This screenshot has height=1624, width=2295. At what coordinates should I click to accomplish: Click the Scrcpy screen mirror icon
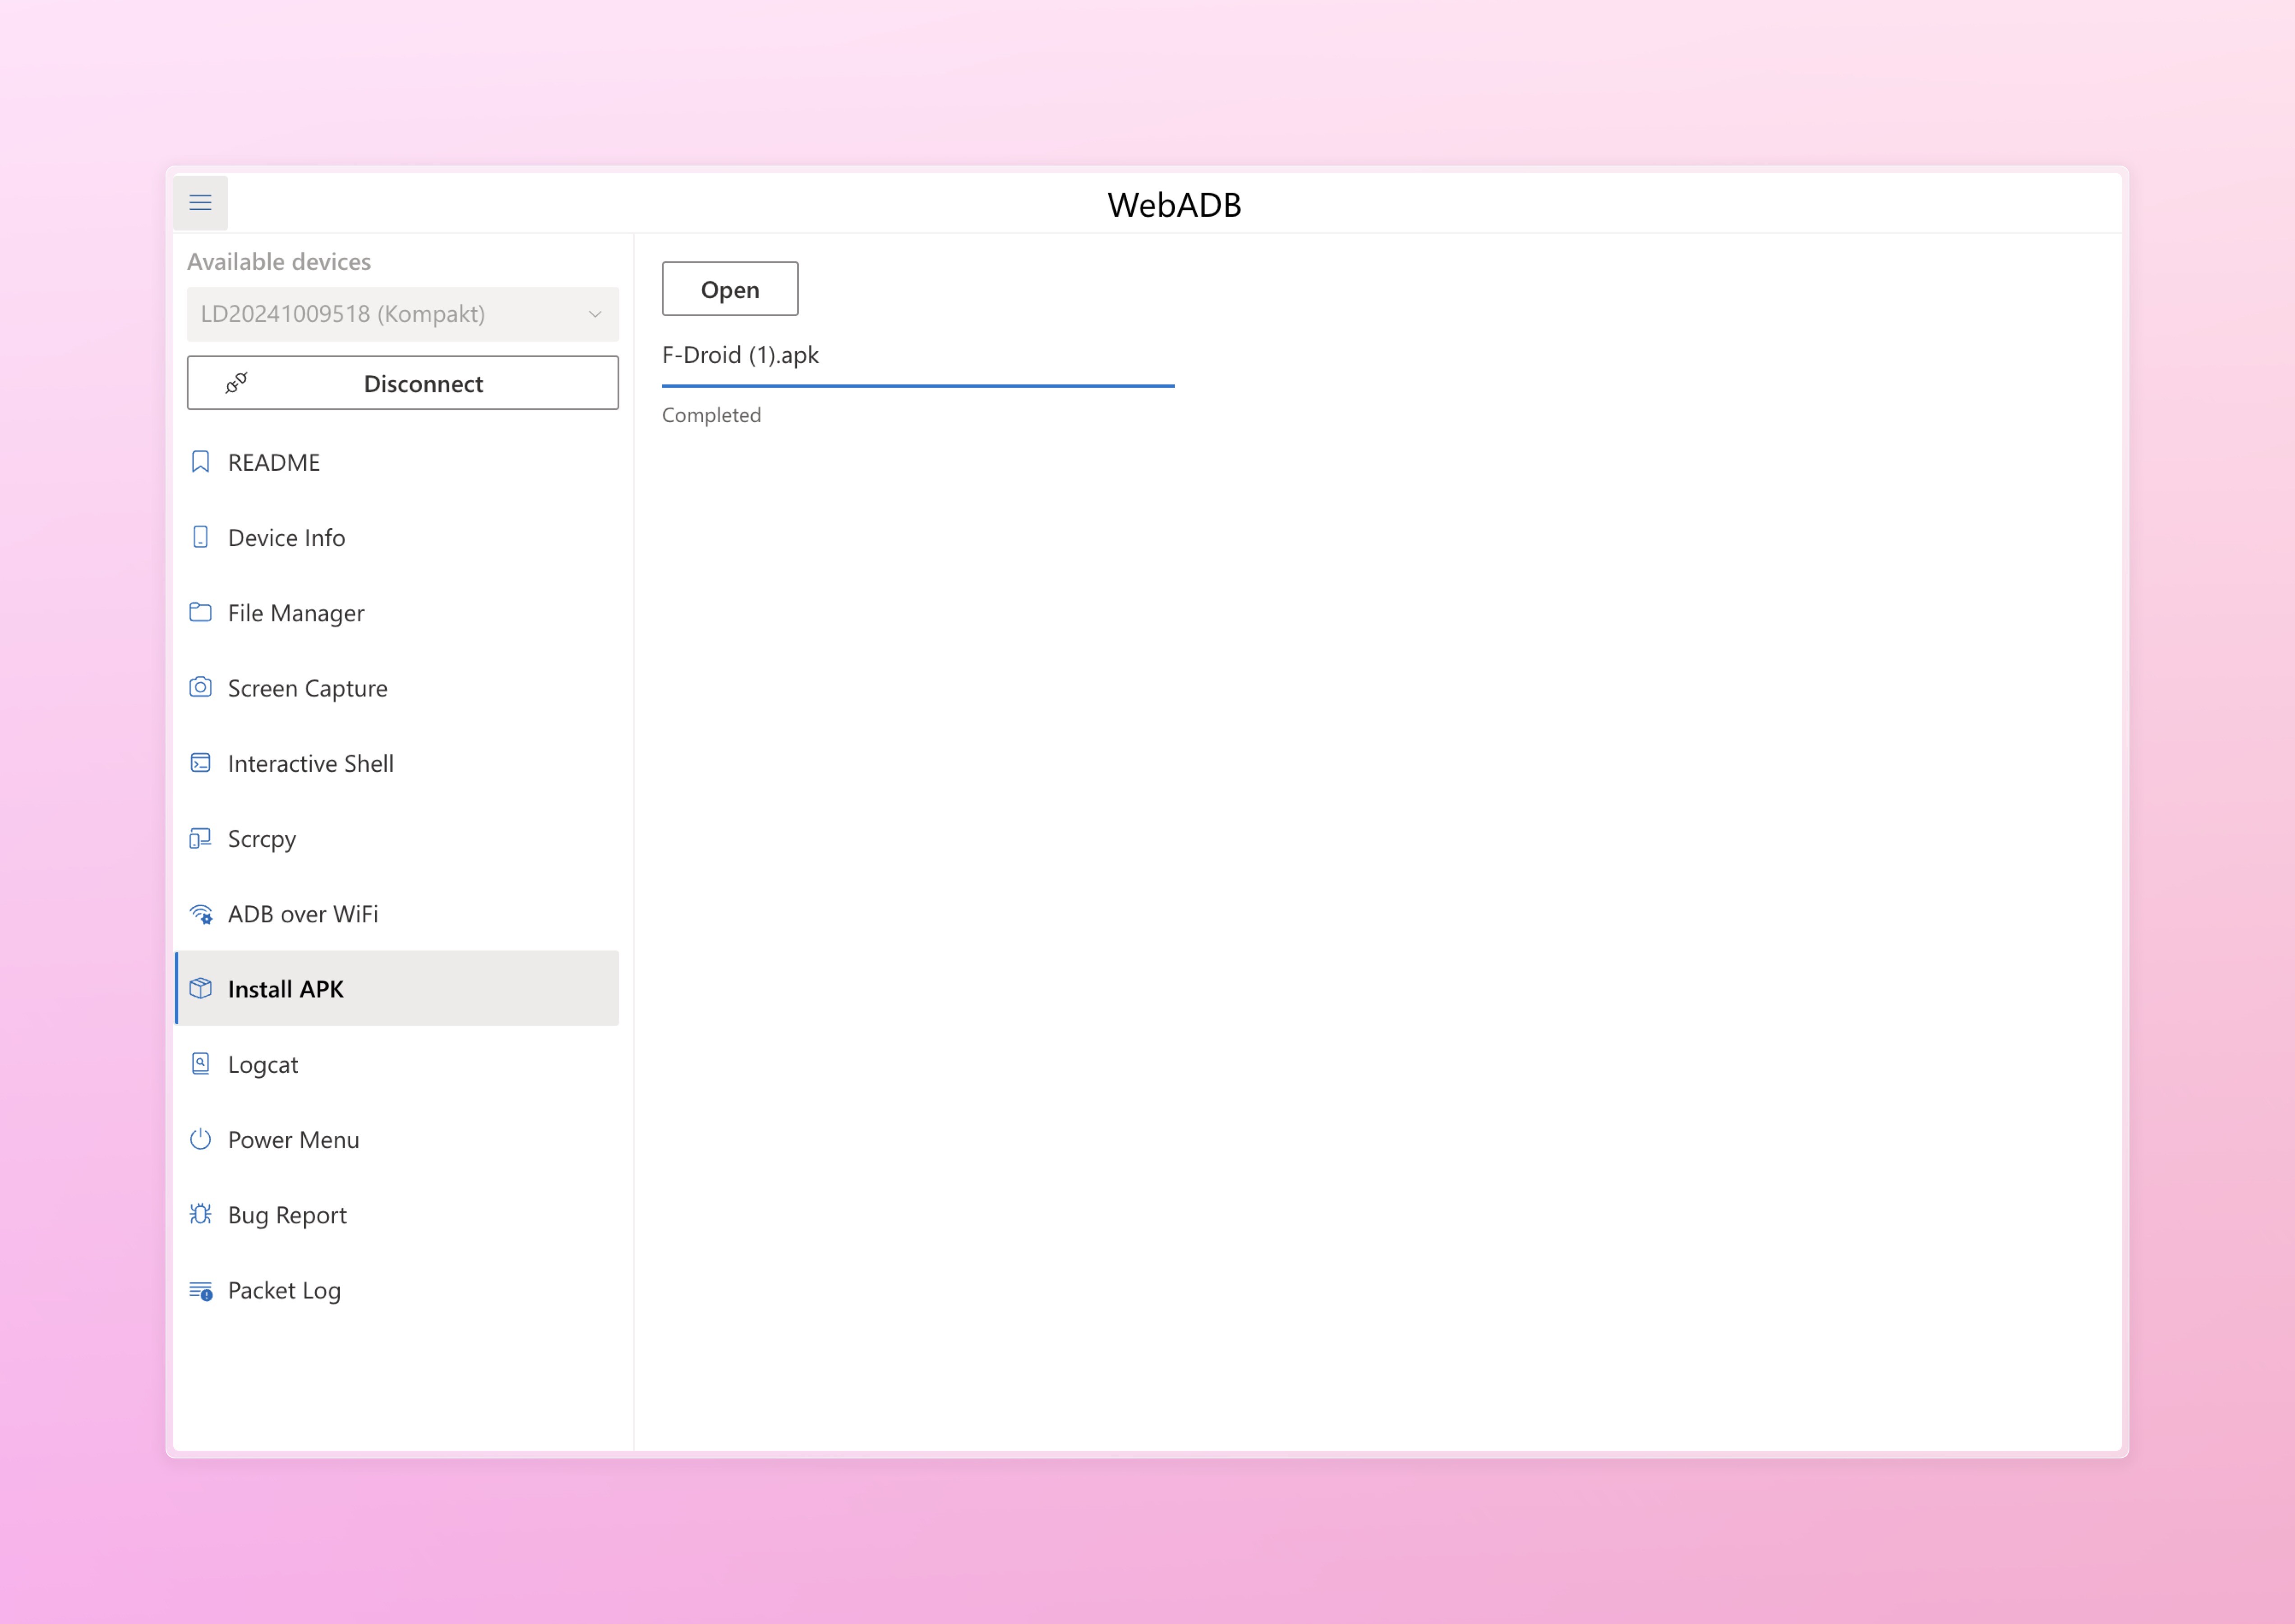(x=200, y=838)
